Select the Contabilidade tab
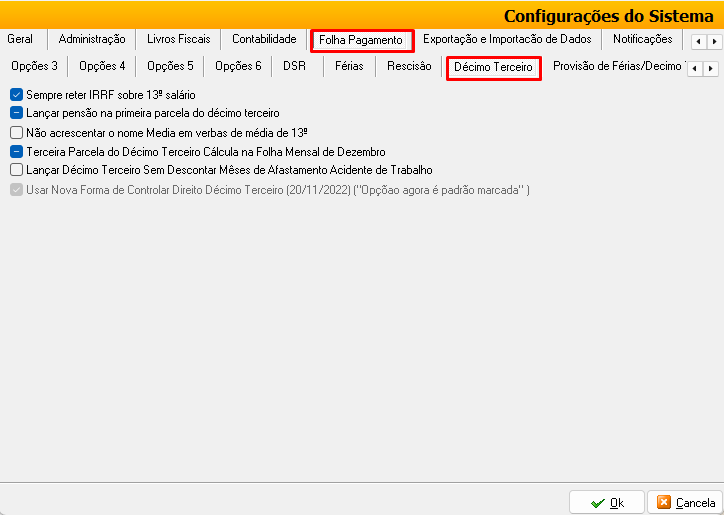This screenshot has height=515, width=724. point(264,40)
